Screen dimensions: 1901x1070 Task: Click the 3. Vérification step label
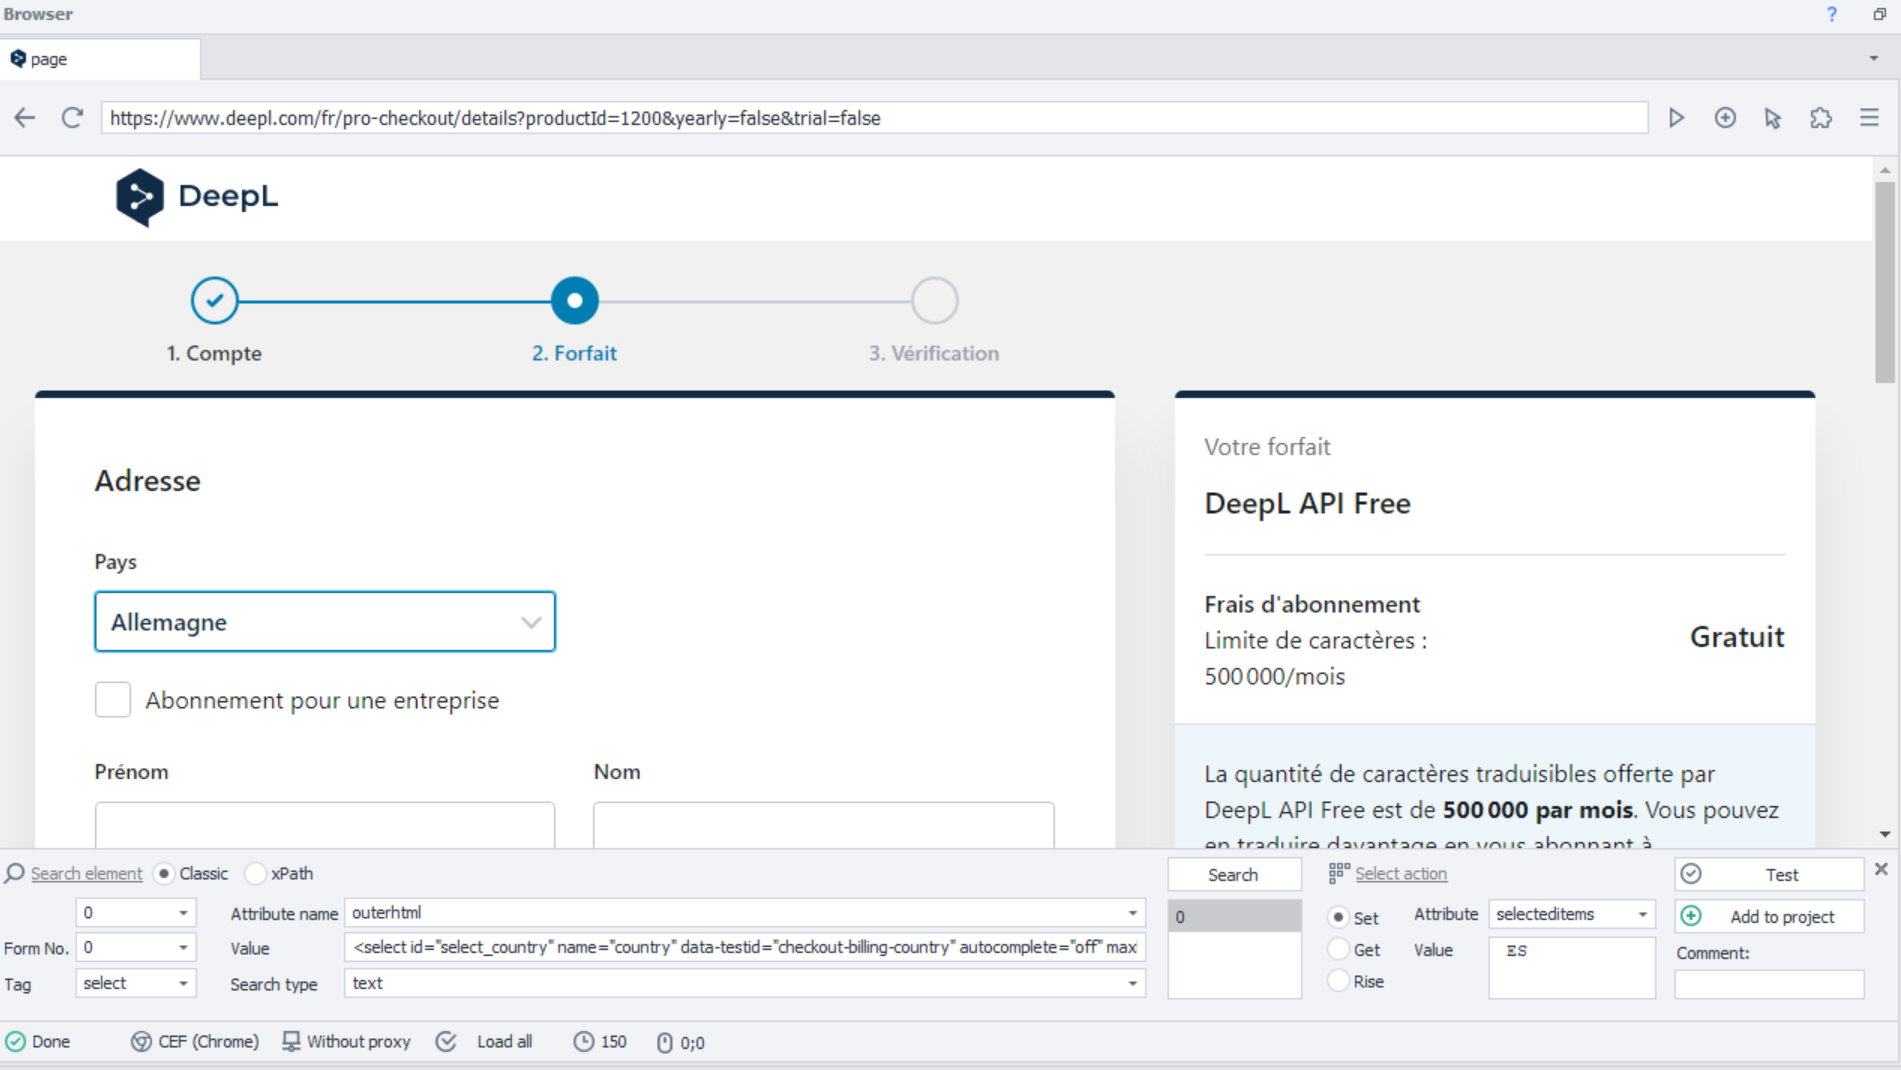934,353
